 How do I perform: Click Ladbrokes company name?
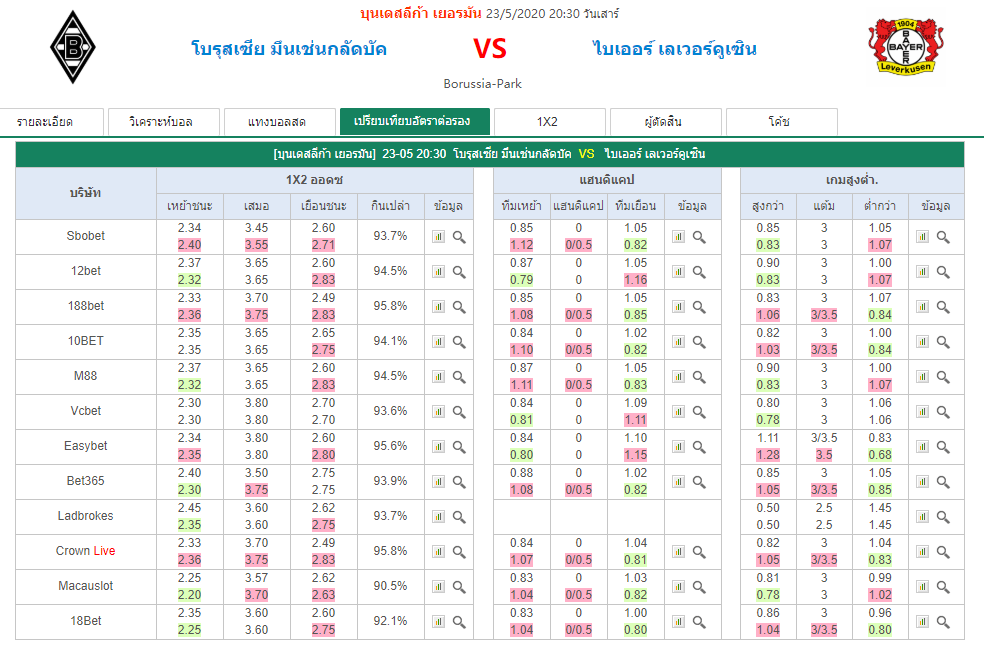(85, 516)
